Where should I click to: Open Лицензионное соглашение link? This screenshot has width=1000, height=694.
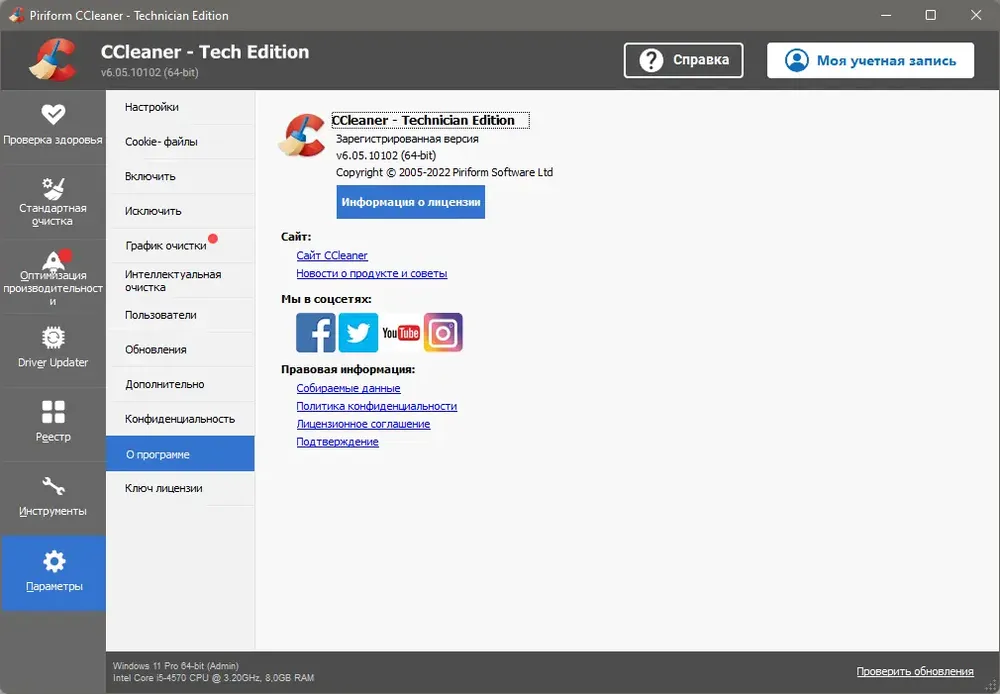[364, 424]
